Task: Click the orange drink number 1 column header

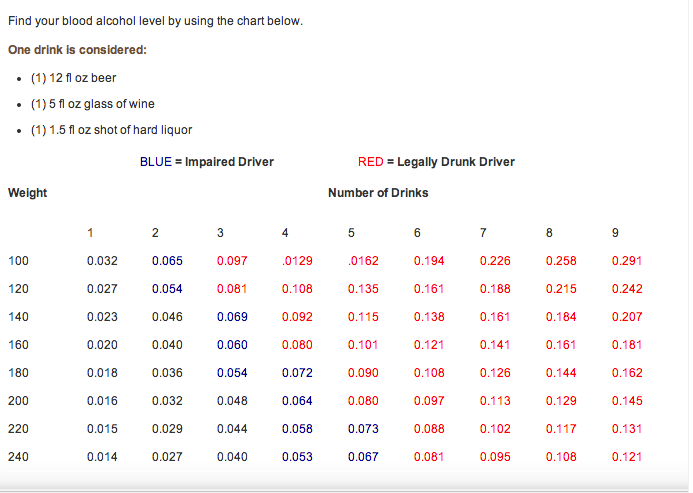Action: point(90,234)
